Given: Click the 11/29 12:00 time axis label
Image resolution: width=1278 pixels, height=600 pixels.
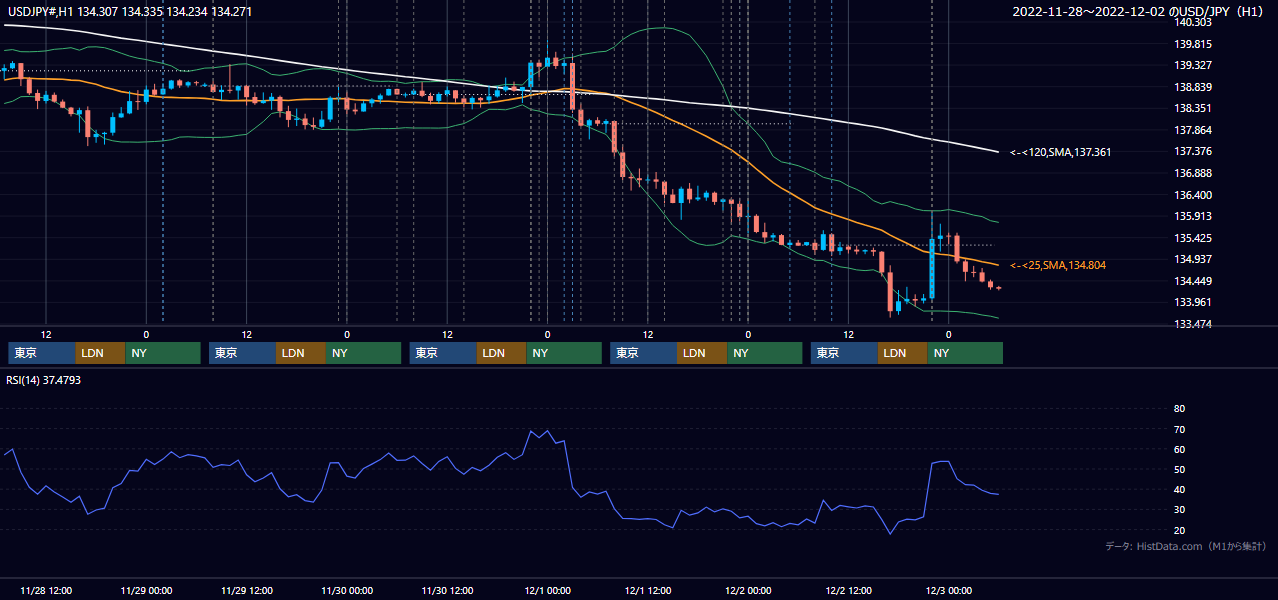Looking at the screenshot, I should tap(246, 590).
